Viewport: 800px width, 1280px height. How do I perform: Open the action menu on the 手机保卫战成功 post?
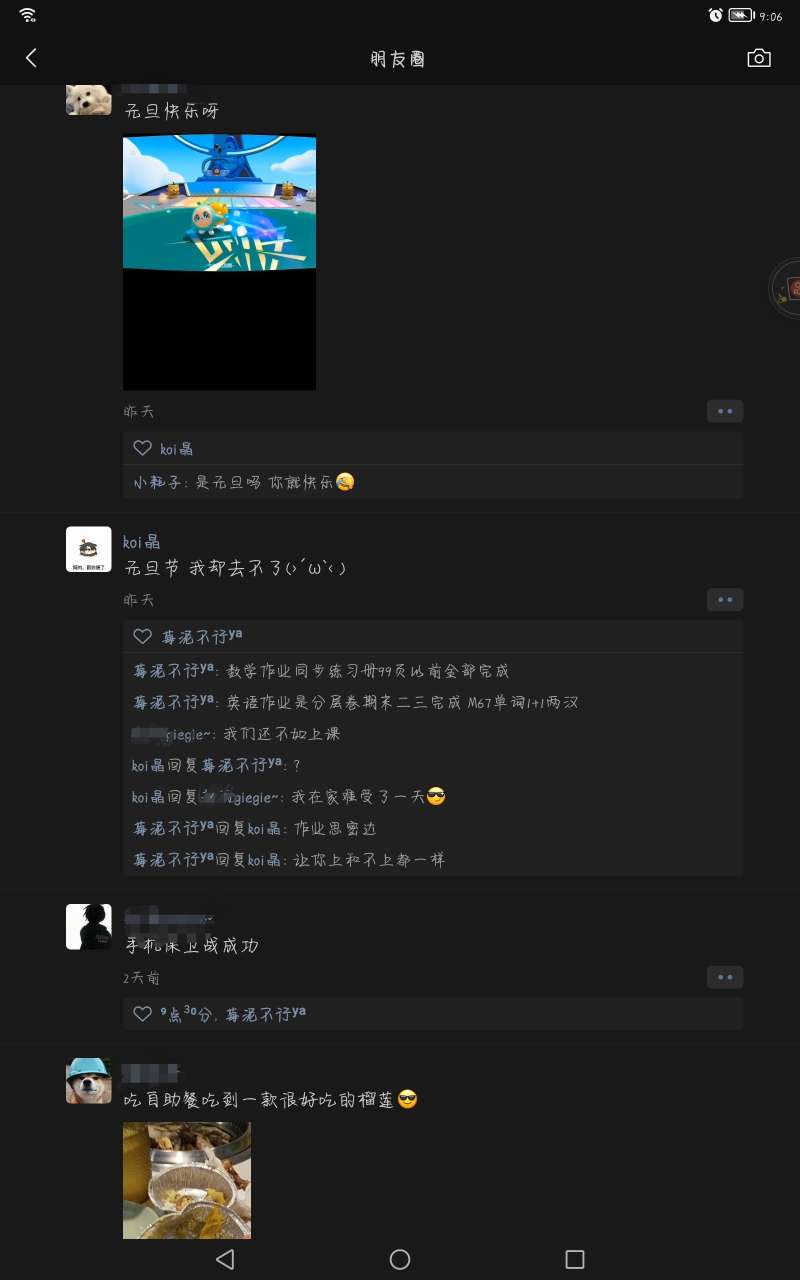tap(725, 977)
